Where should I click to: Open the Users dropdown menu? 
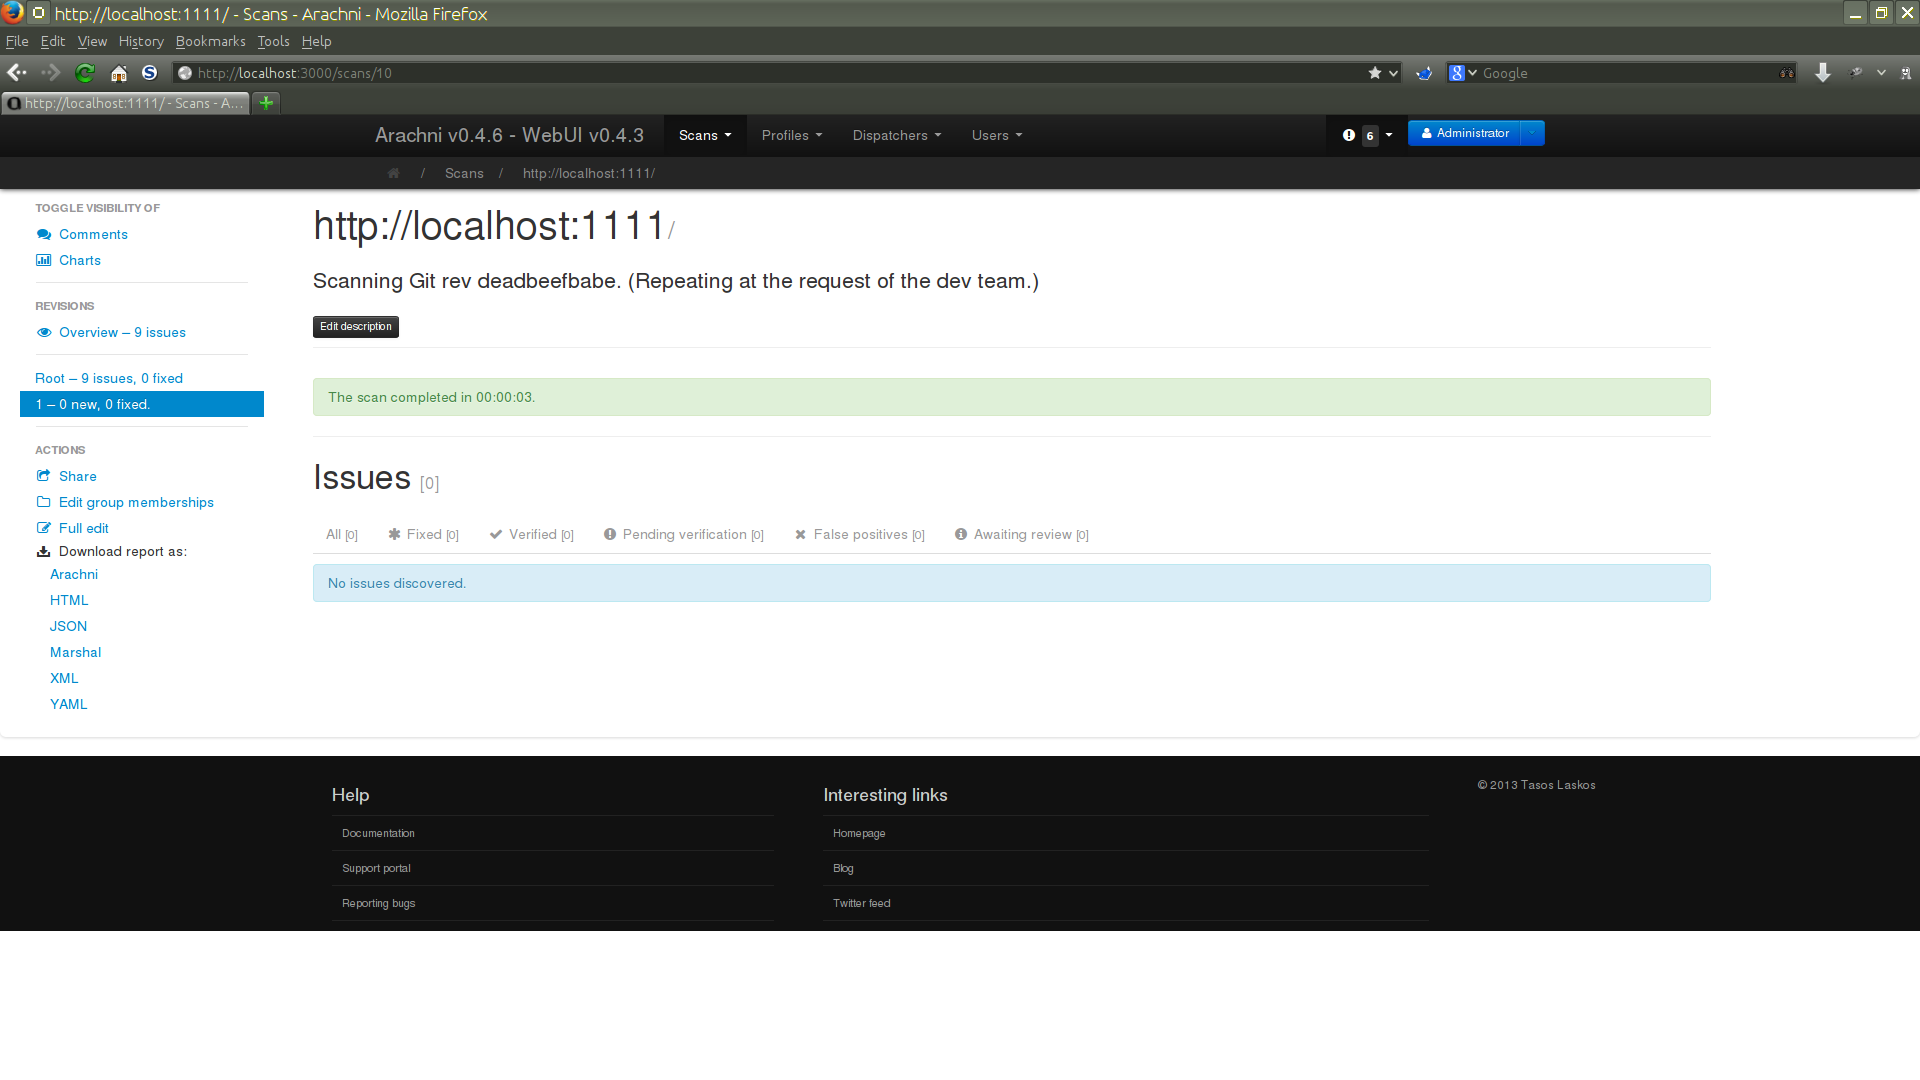(x=997, y=135)
